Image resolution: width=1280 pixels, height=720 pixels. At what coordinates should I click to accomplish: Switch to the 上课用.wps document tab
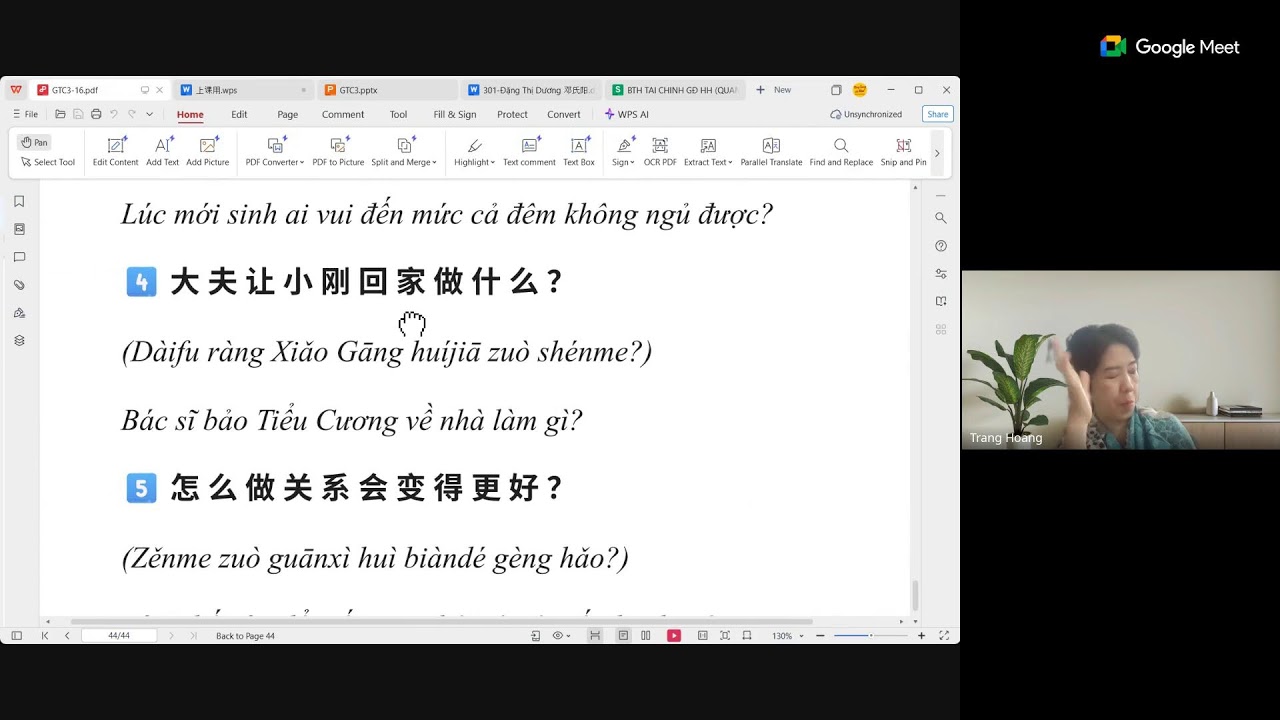coord(243,90)
